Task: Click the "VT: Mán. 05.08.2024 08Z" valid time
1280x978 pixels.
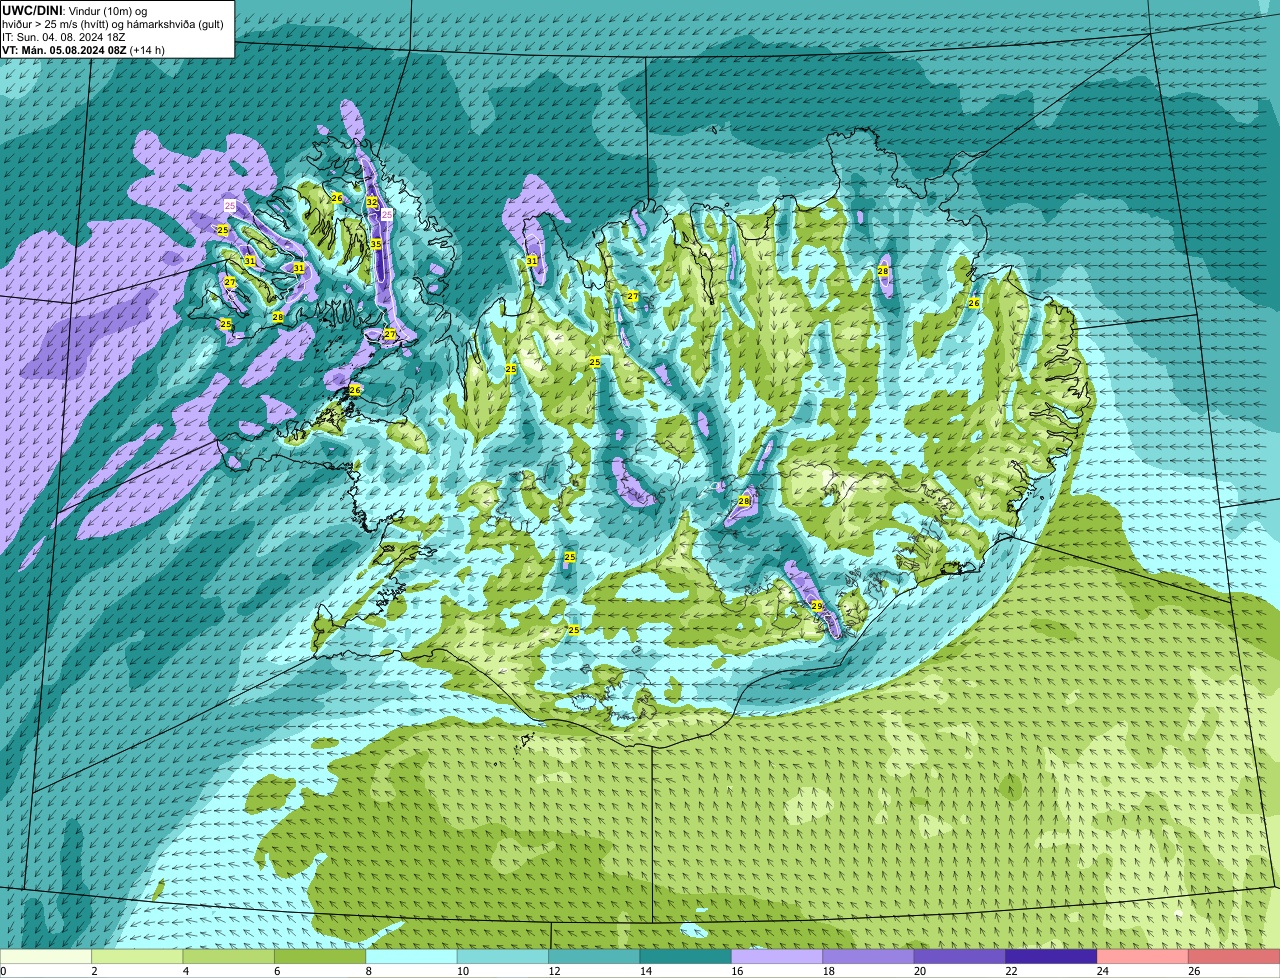Action: coord(64,50)
